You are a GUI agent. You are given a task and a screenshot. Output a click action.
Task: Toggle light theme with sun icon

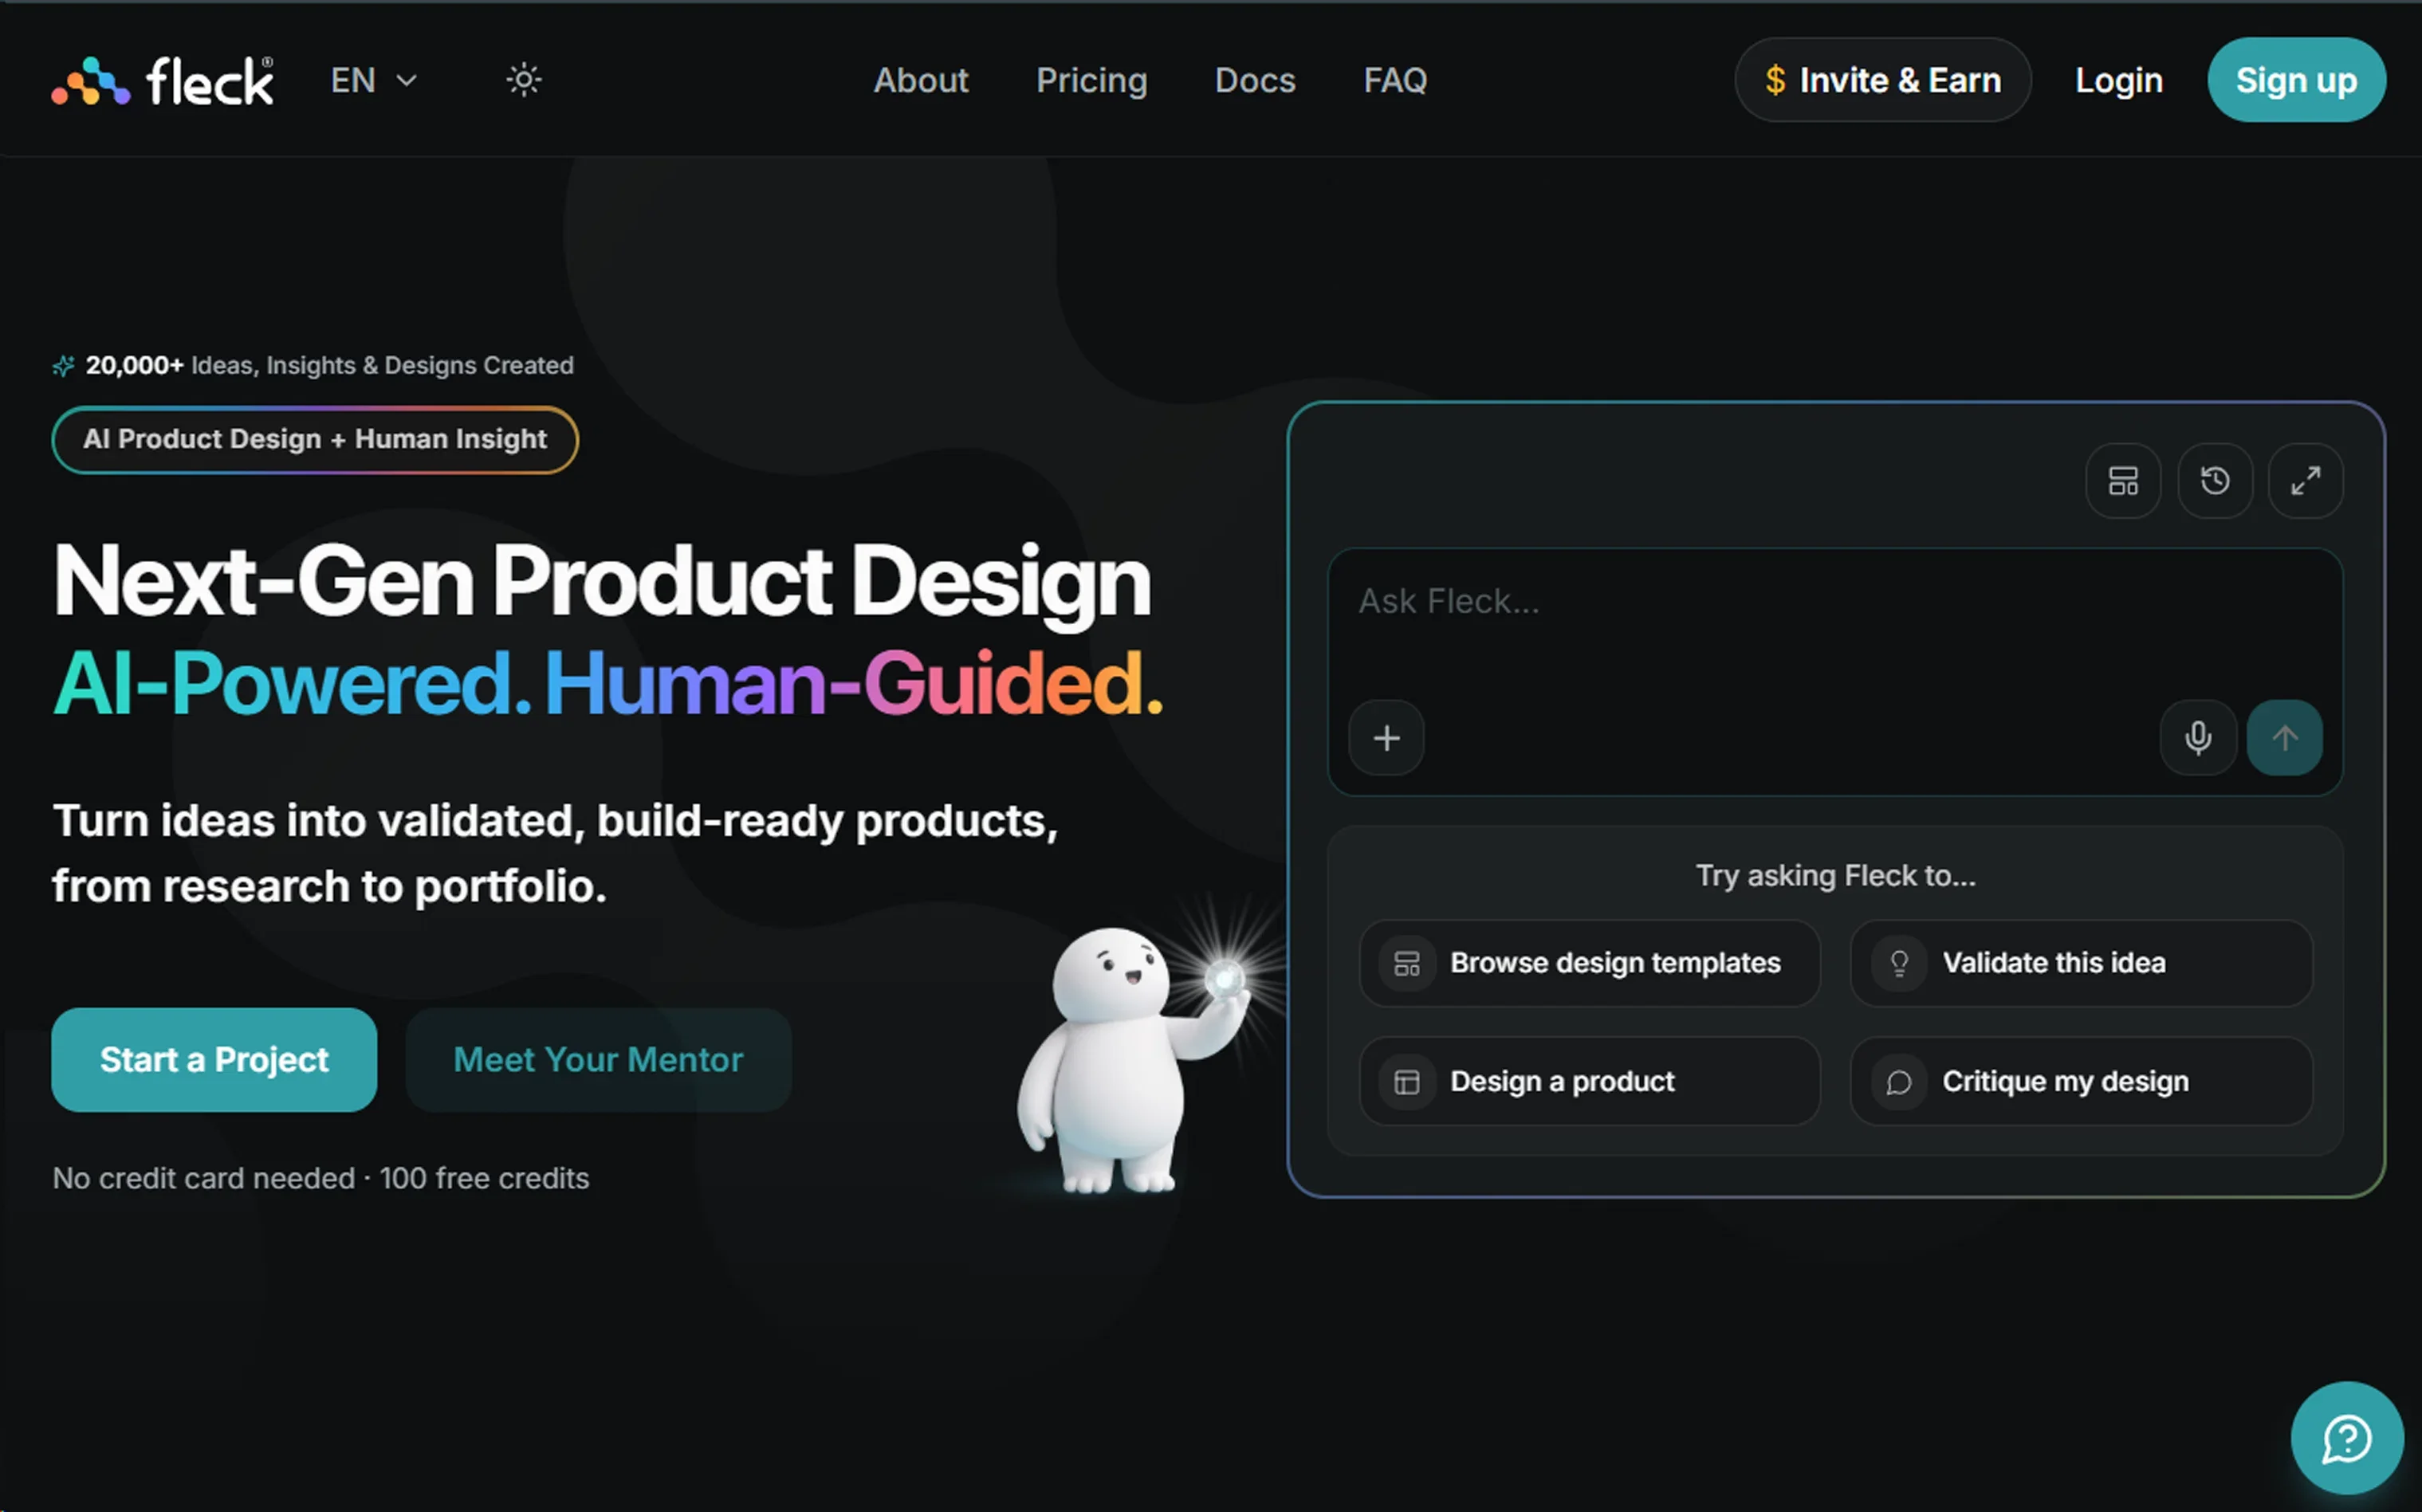523,80
